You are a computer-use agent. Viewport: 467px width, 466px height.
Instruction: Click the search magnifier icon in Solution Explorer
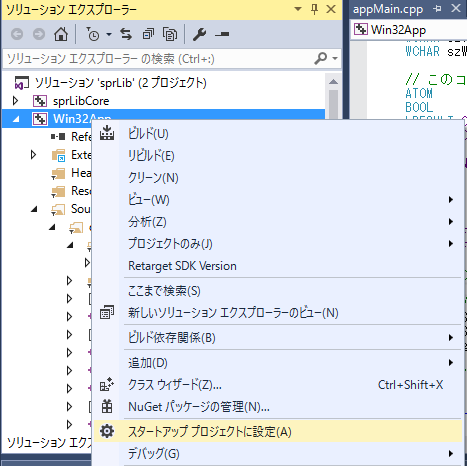(x=320, y=59)
